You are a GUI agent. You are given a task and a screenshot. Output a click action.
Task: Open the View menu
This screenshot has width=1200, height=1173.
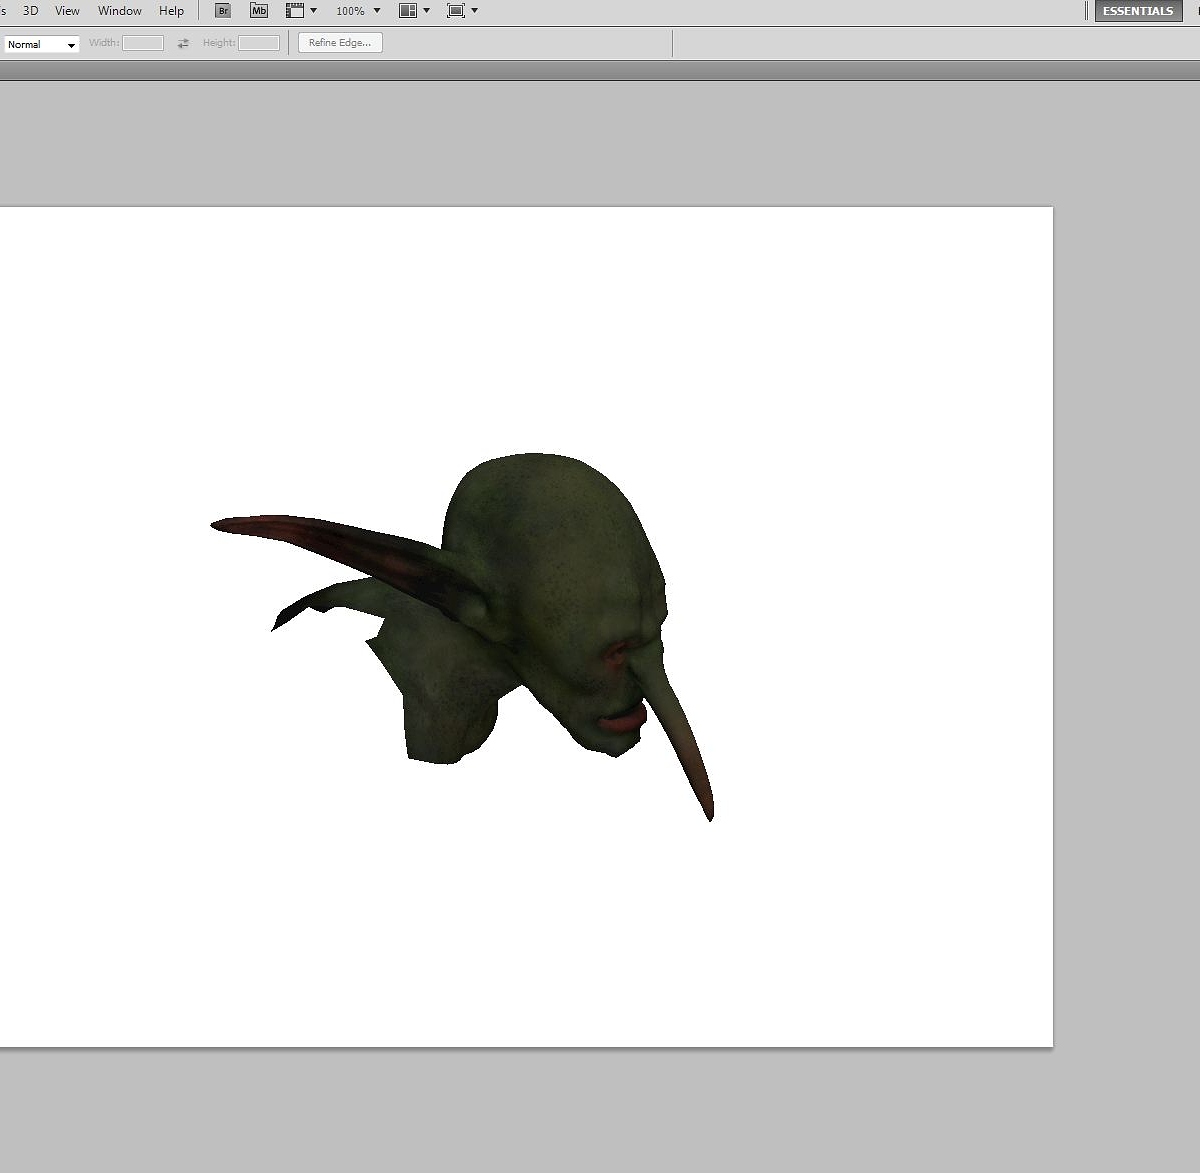(x=67, y=11)
